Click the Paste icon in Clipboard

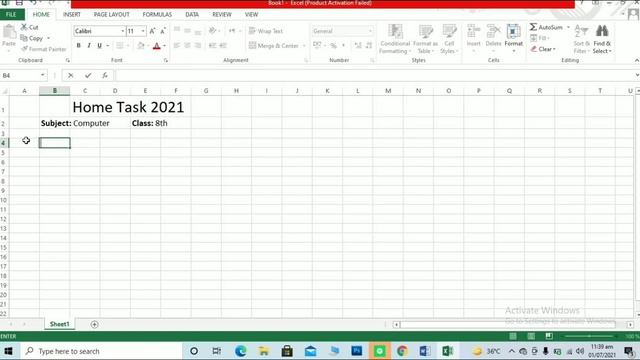(9, 32)
